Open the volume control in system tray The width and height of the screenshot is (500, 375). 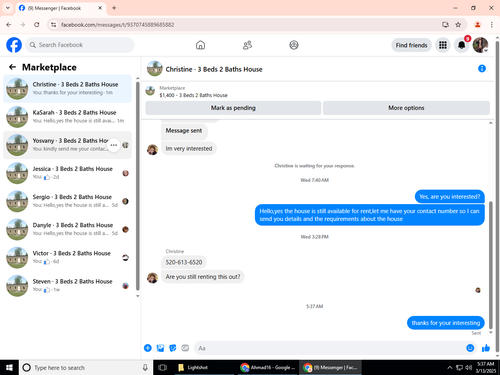coord(468,367)
